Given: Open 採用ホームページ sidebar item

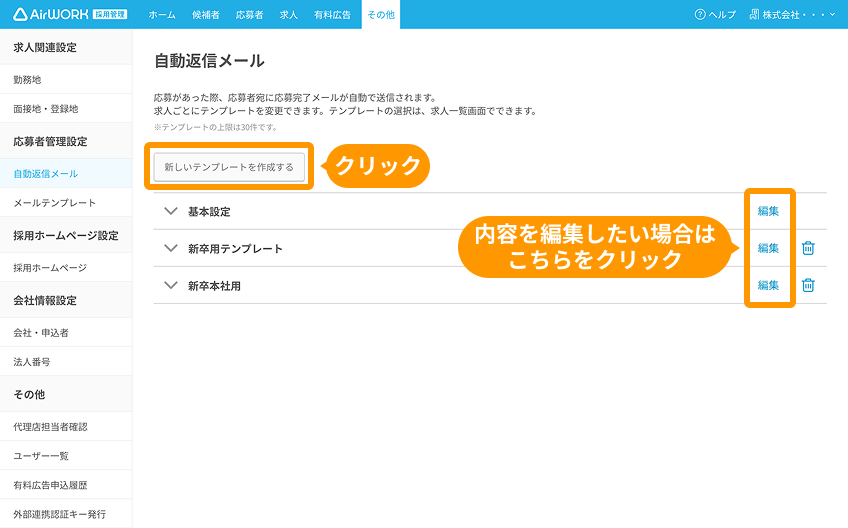Looking at the screenshot, I should 66,268.
